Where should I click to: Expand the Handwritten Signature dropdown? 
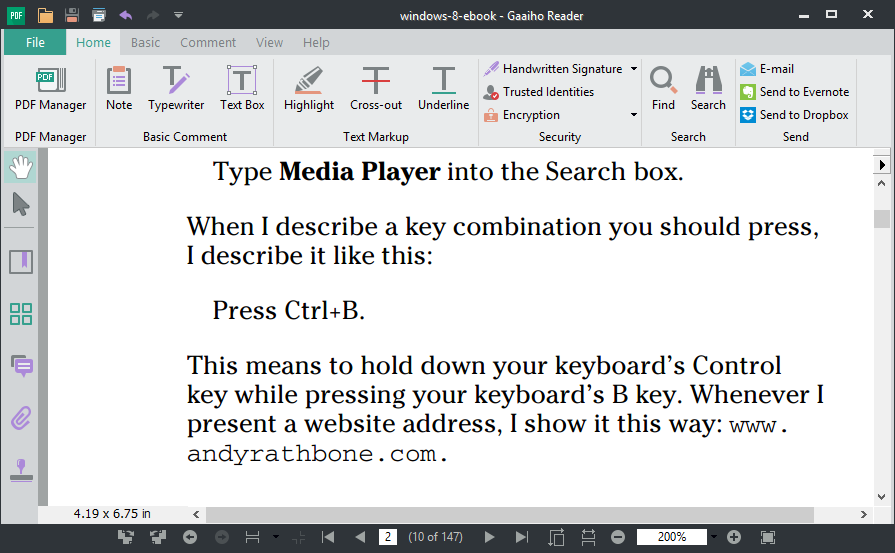[x=633, y=69]
